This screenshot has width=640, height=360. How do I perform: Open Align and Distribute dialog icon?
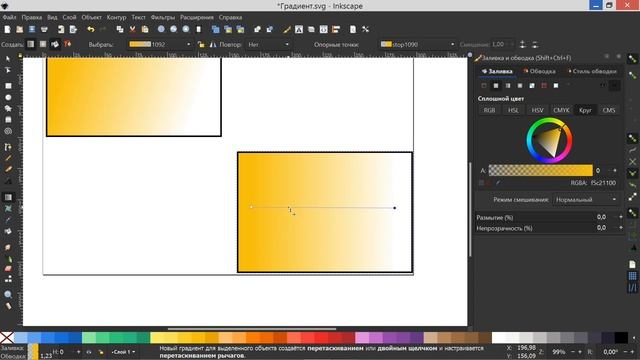[x=336, y=29]
